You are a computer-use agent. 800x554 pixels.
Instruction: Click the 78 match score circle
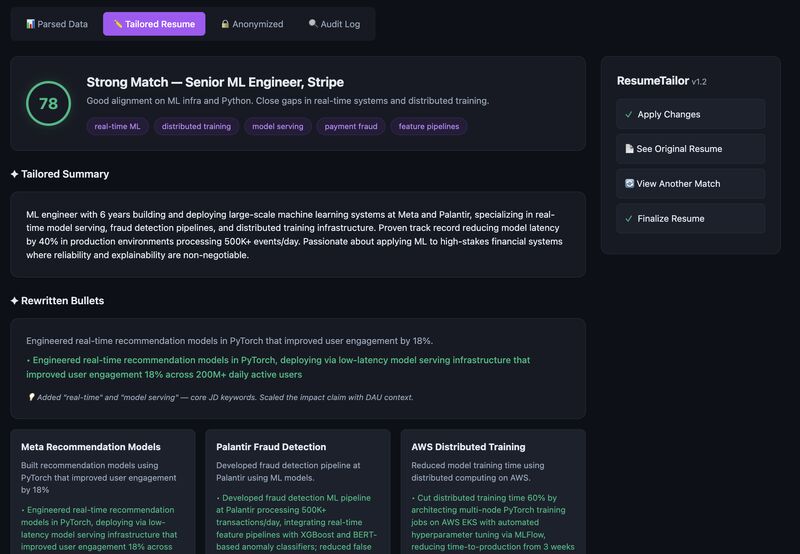(48, 103)
